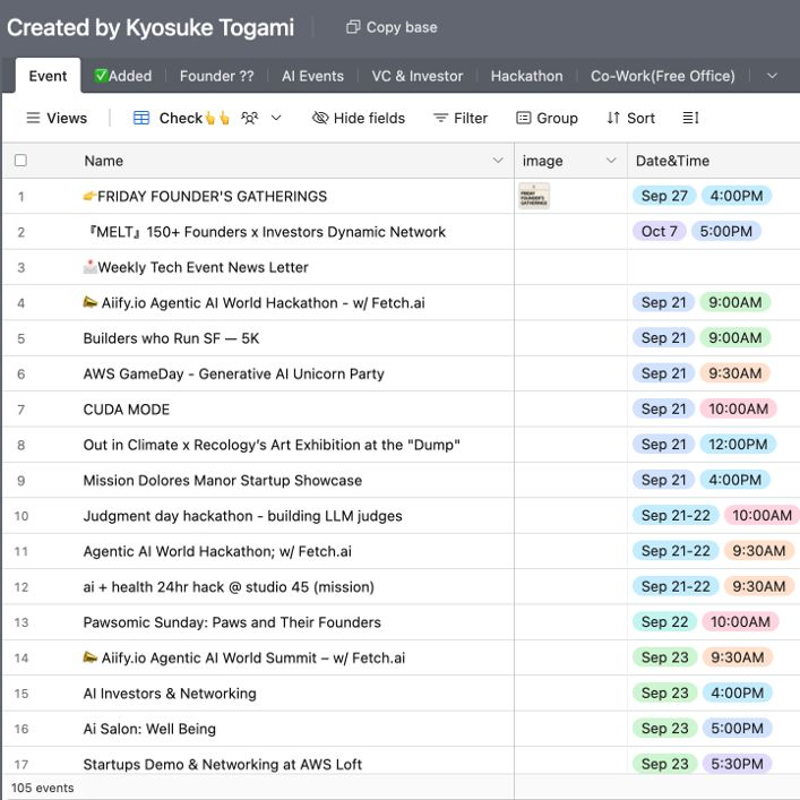
Task: Switch to the AI Events tab
Action: point(312,76)
